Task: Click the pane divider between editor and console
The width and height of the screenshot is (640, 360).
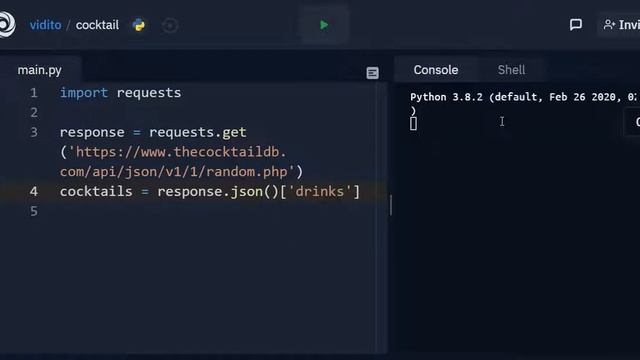Action: tap(391, 205)
